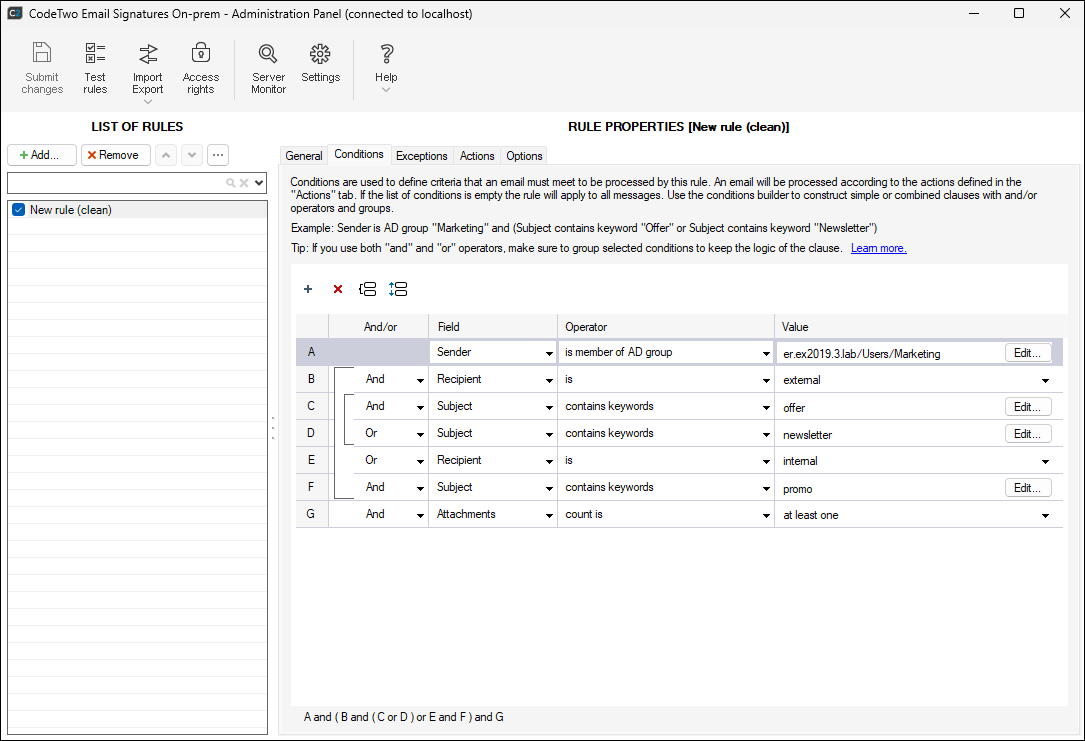The height and width of the screenshot is (741, 1085).
Task: Click the Add... rule button
Action: click(42, 155)
